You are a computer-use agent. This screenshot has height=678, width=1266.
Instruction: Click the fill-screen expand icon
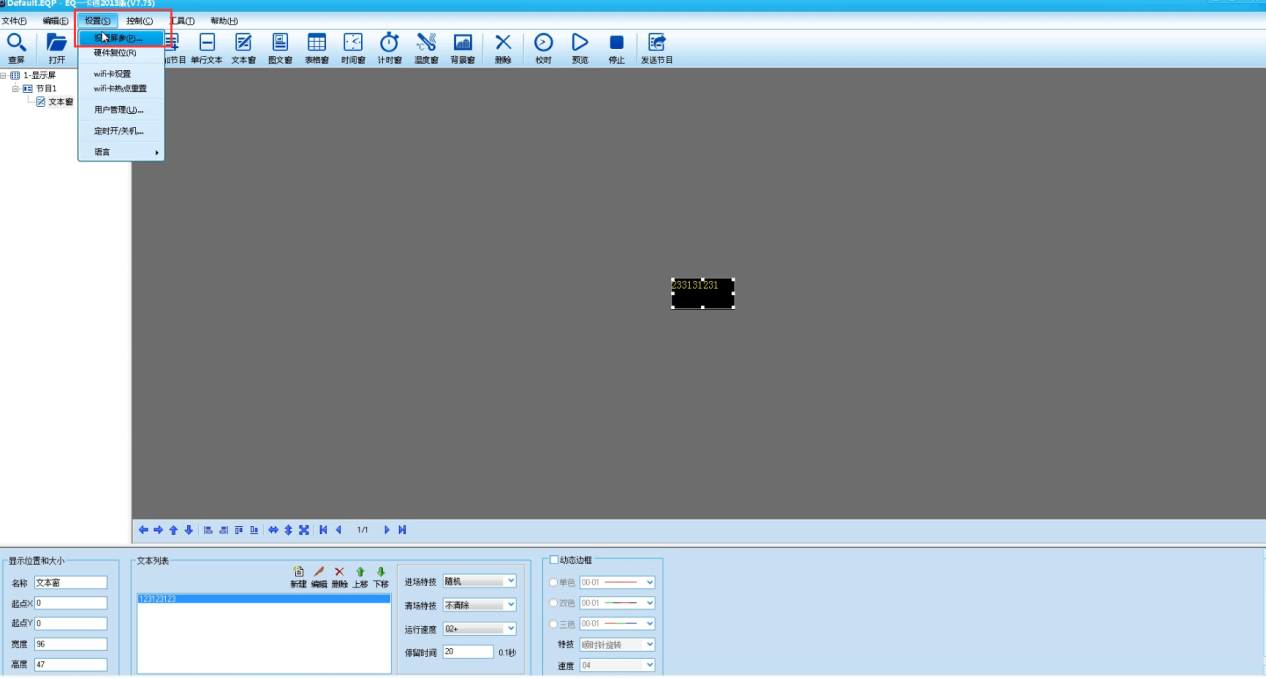click(304, 530)
